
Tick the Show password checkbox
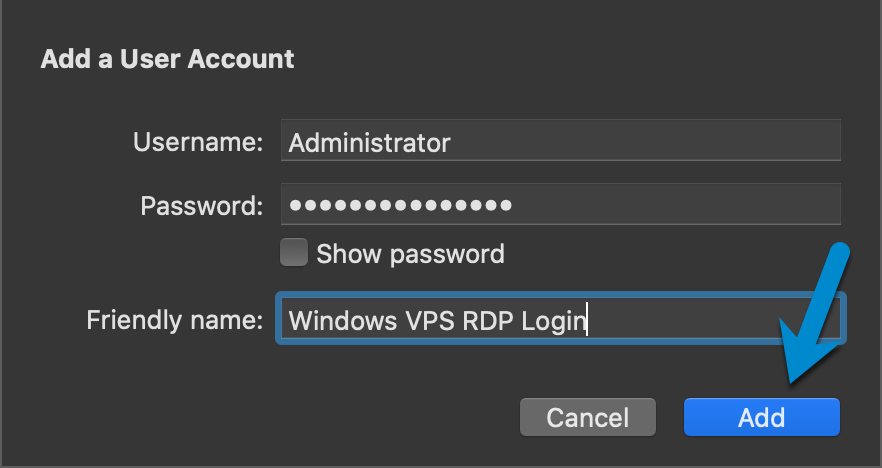coord(293,254)
